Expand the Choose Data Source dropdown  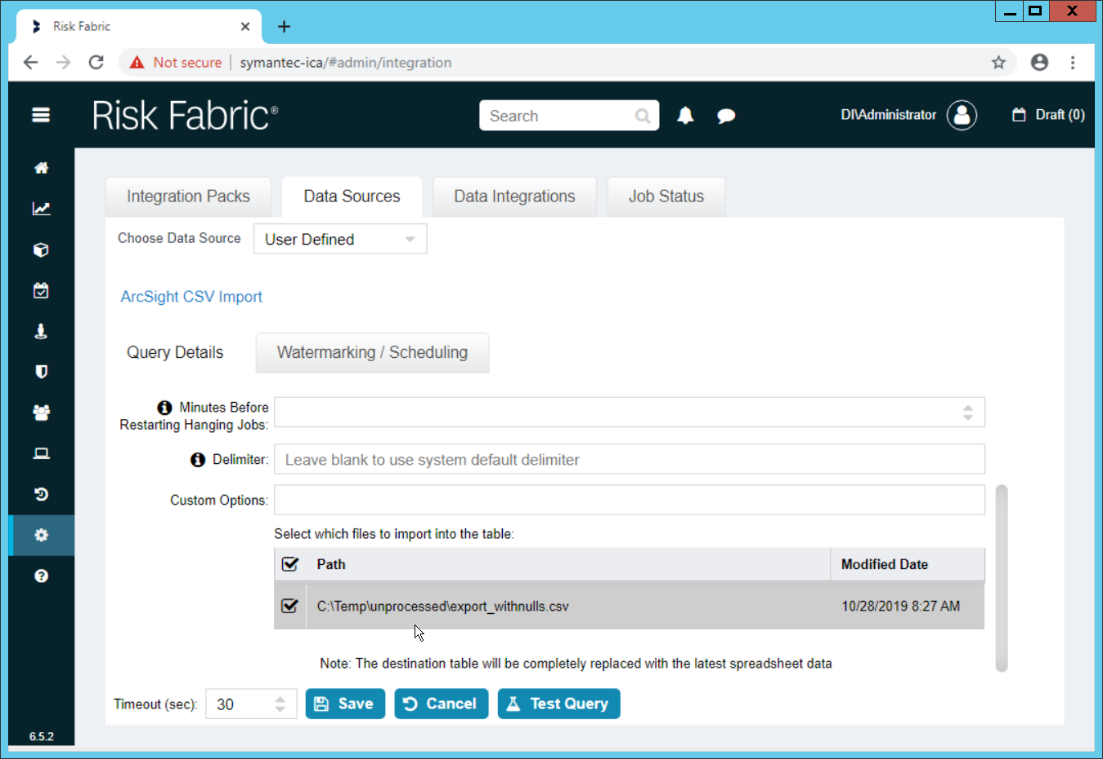pyautogui.click(x=340, y=239)
